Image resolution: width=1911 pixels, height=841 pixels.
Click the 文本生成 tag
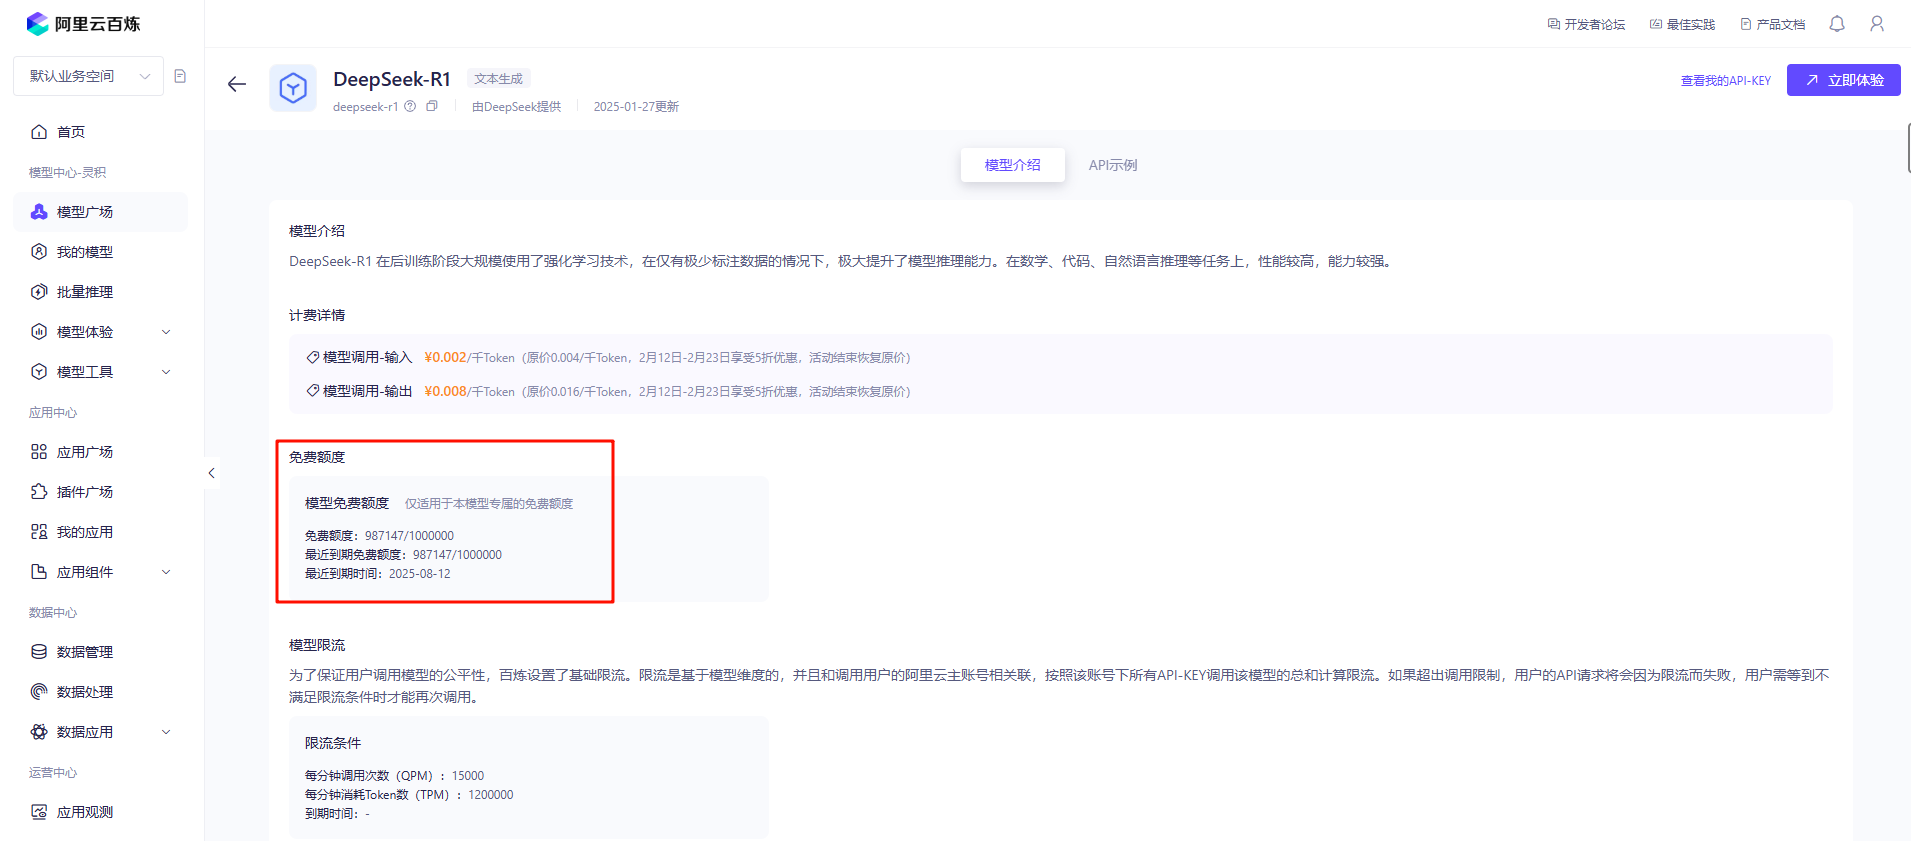coord(498,79)
